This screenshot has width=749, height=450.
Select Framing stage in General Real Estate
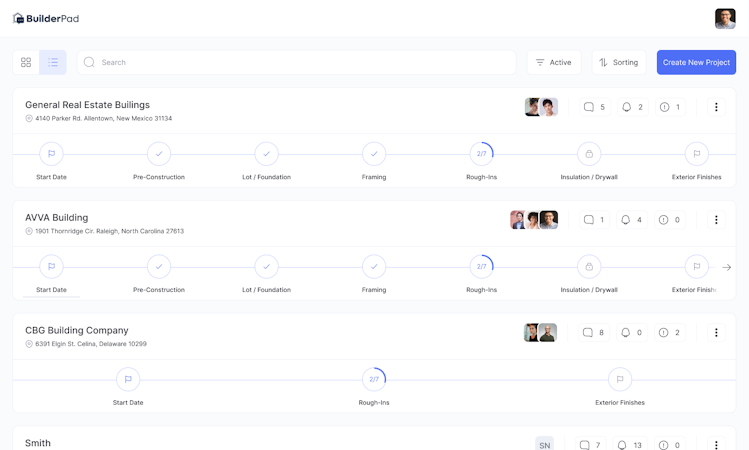374,154
